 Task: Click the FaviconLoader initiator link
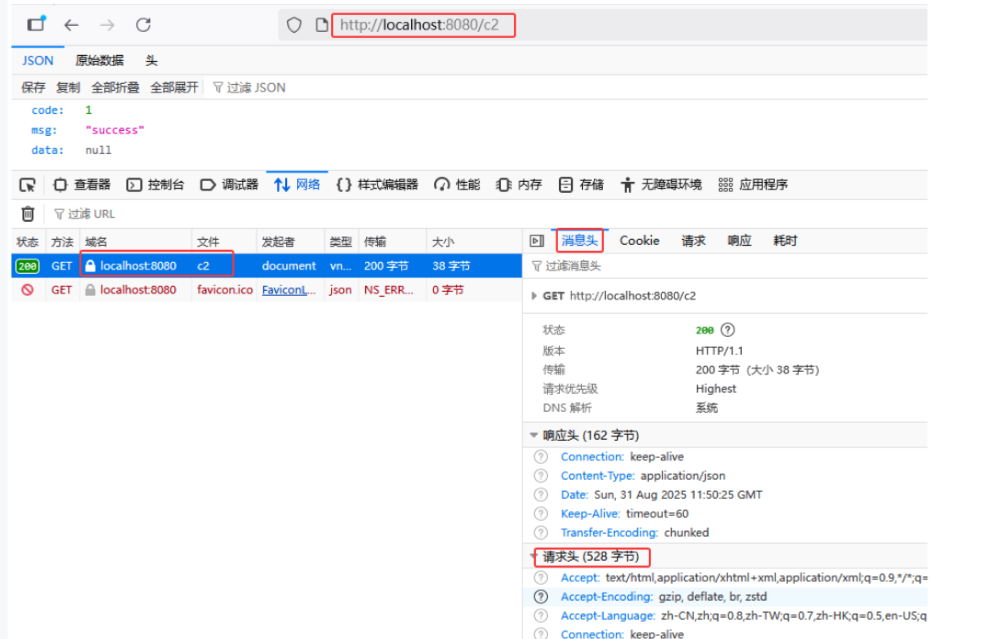(288, 290)
